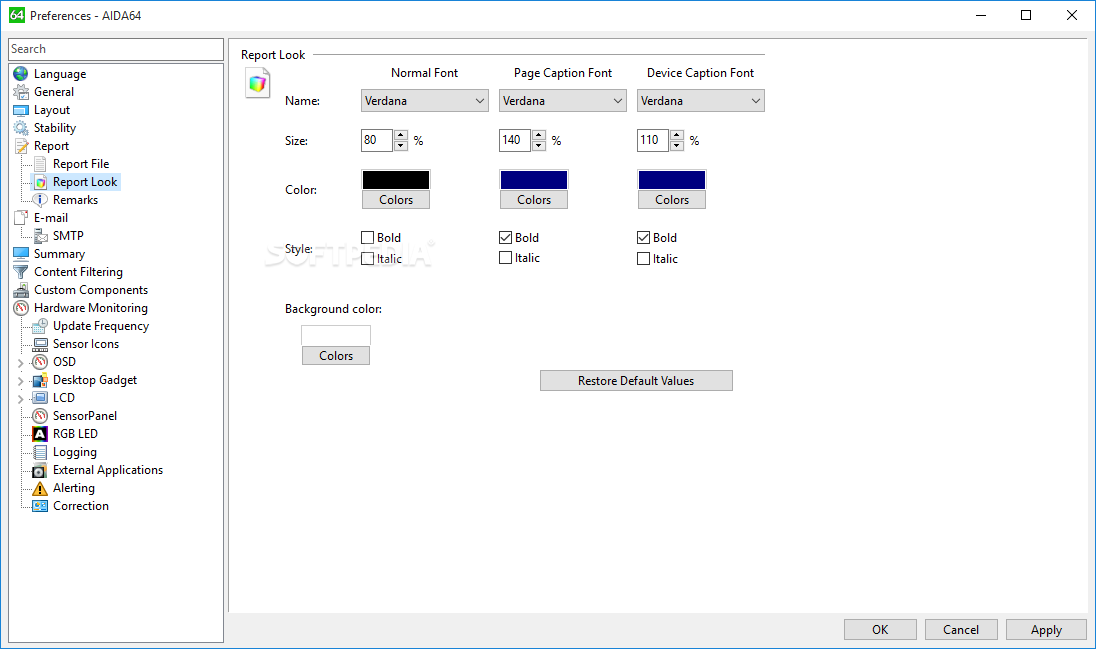This screenshot has width=1096, height=649.
Task: Open the Page Caption Font name dropdown
Action: [563, 101]
